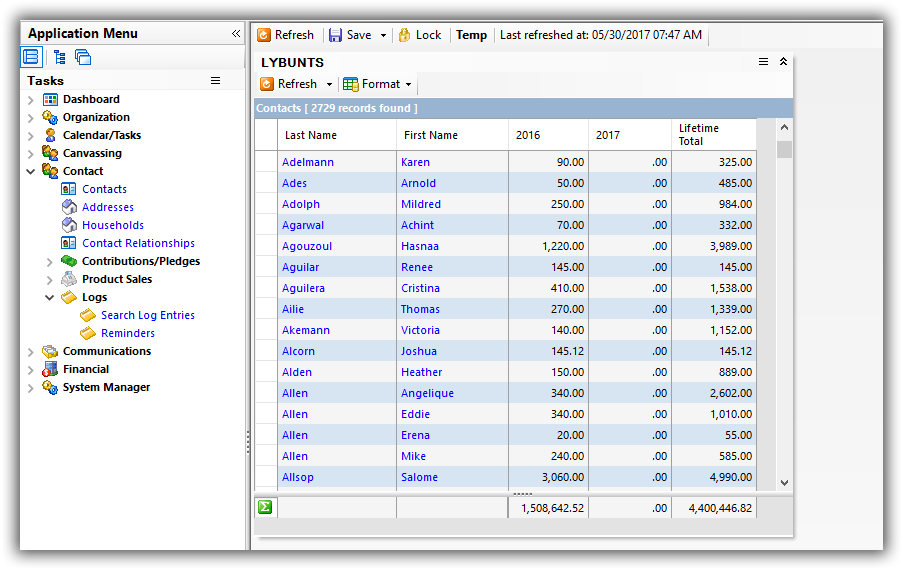The height and width of the screenshot is (570, 903).
Task: Collapse the Application Menu panel
Action: point(236,34)
